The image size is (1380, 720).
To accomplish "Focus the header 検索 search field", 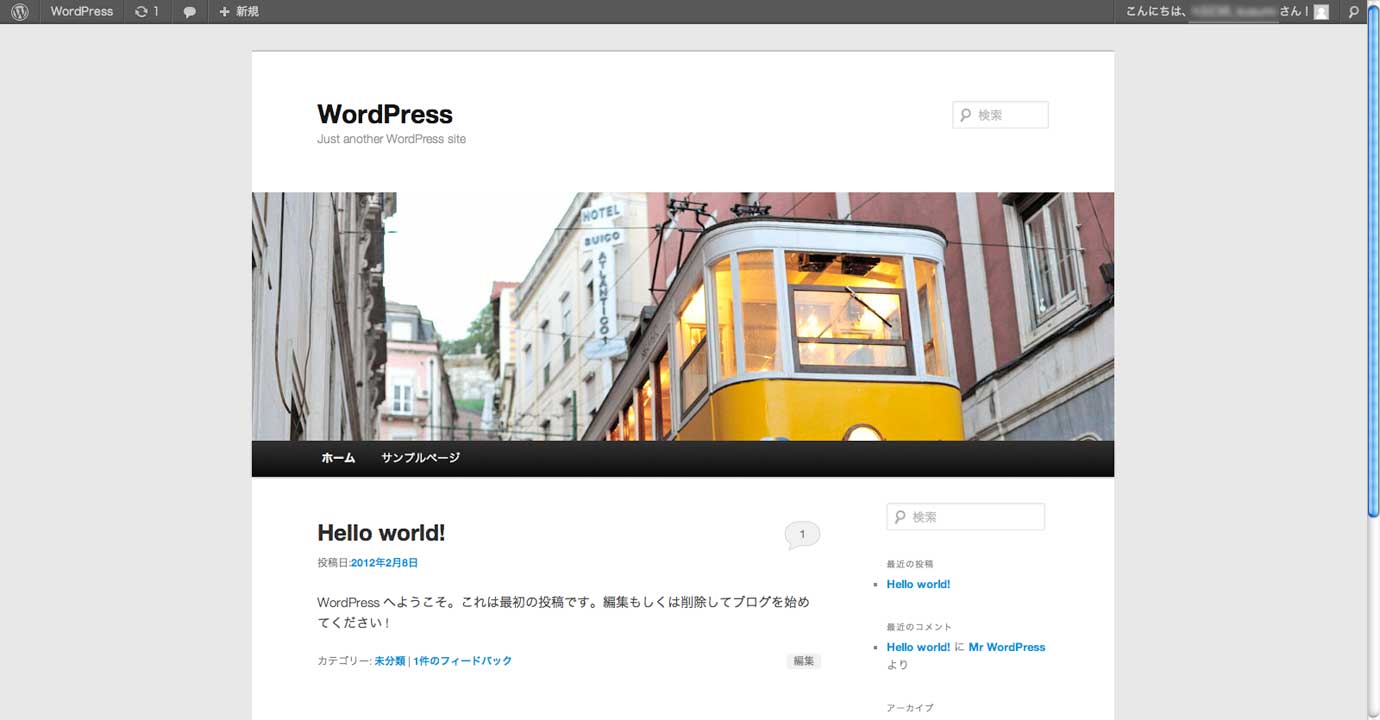I will 1000,115.
